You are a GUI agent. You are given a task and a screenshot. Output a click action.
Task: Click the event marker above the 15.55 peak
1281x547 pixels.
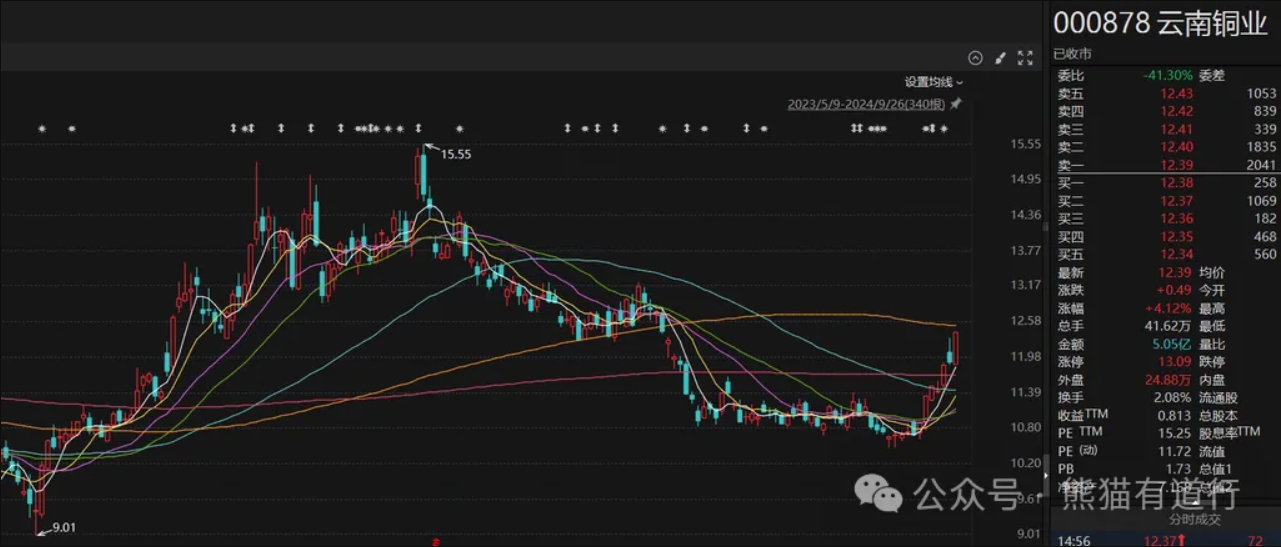point(418,128)
